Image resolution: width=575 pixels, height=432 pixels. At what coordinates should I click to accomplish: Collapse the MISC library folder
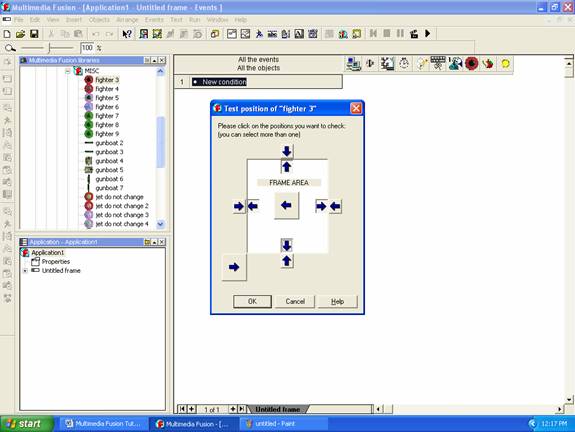point(68,71)
